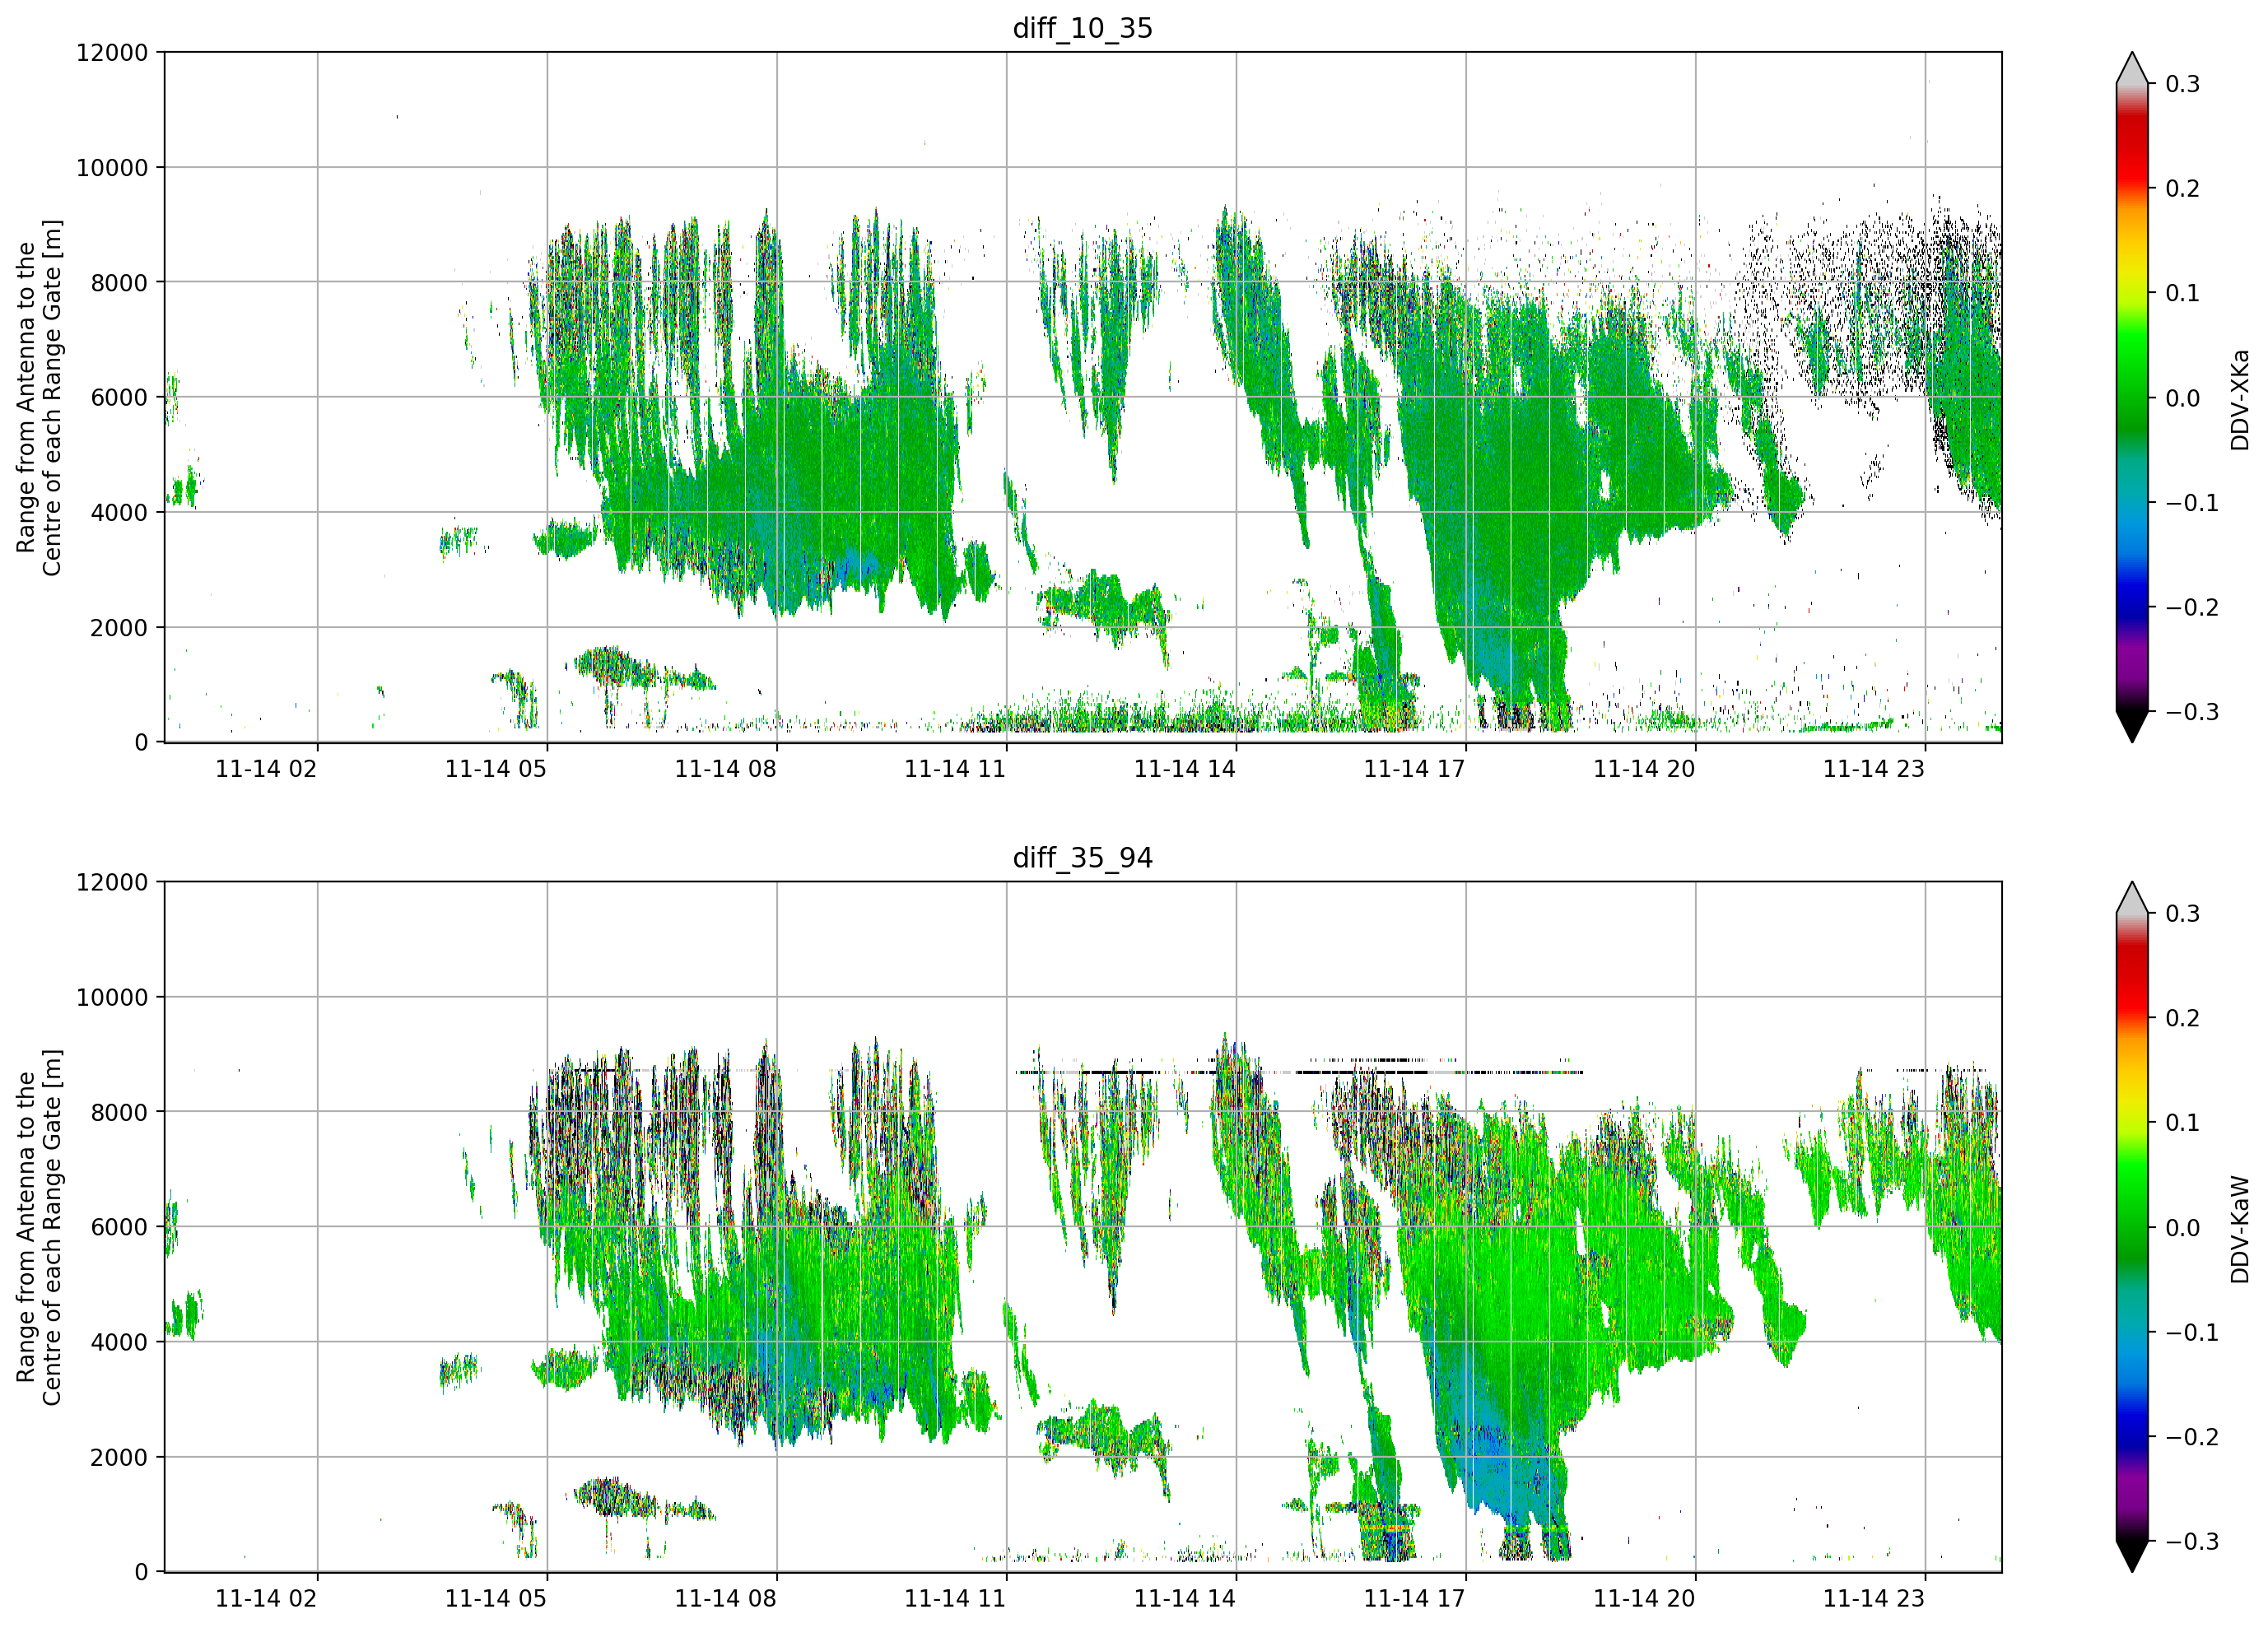The height and width of the screenshot is (1628, 2268).
Task: Click the range-gate y-axis label of diff_10_35
Action: [x=39, y=397]
